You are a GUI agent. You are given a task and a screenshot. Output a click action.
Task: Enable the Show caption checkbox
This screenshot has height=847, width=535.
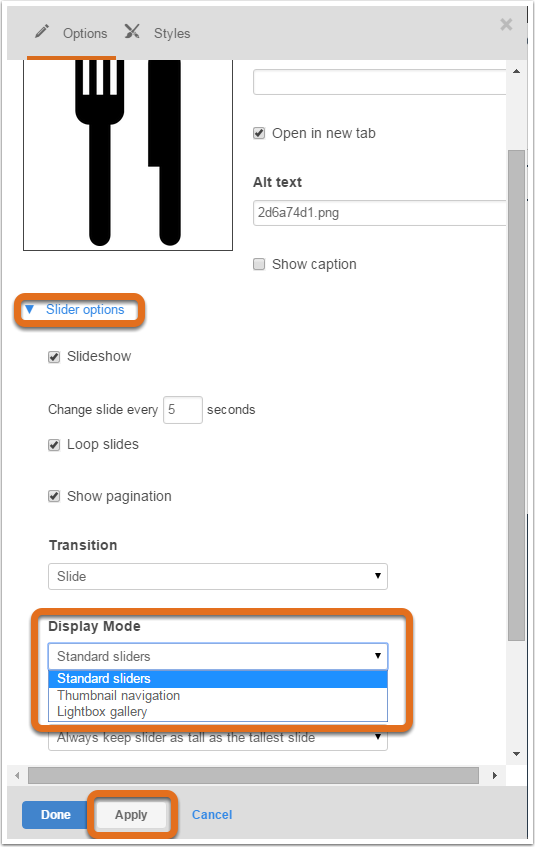(x=259, y=264)
